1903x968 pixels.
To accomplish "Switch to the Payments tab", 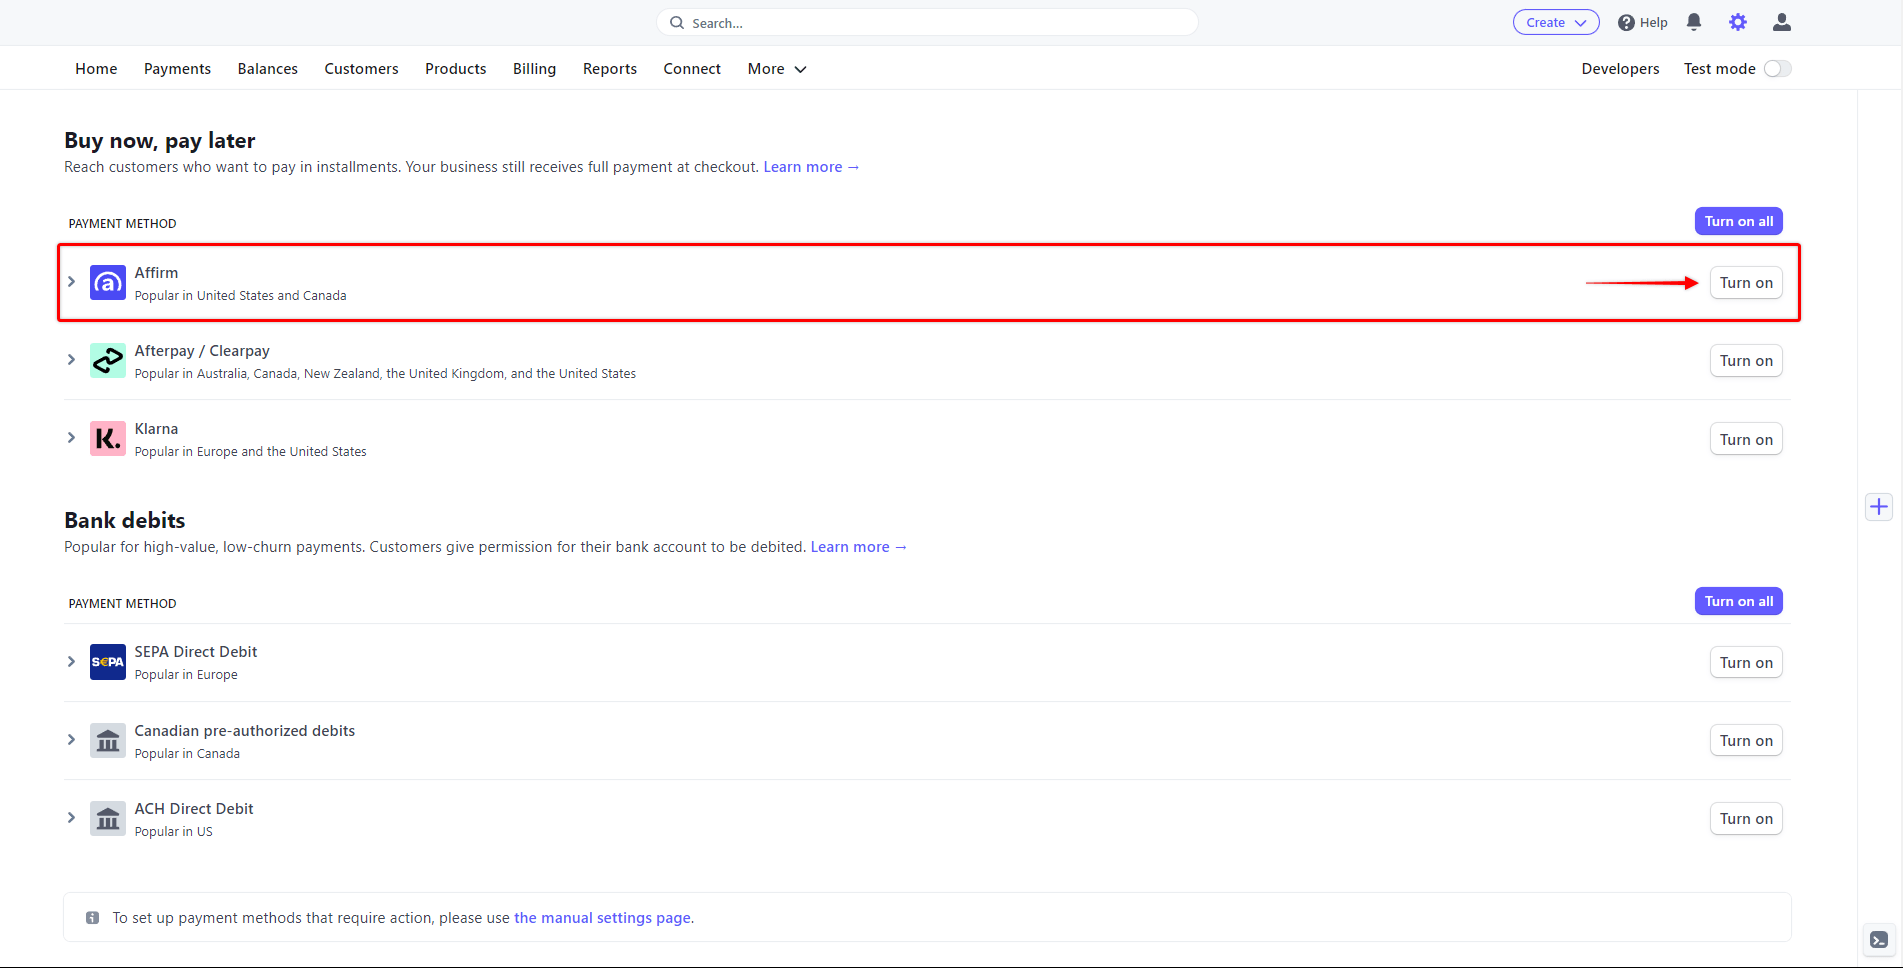I will (x=177, y=68).
